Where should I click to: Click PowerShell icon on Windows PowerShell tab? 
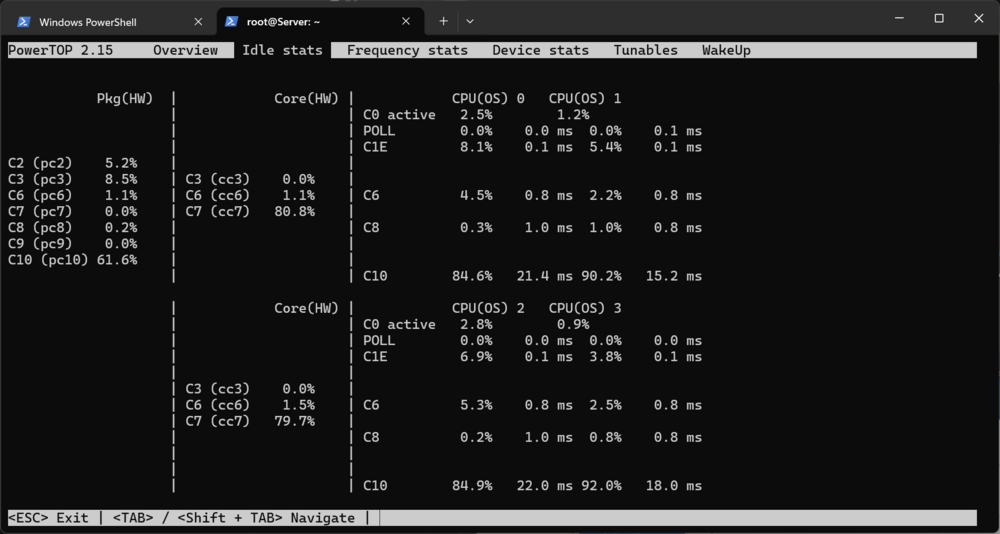tap(24, 22)
